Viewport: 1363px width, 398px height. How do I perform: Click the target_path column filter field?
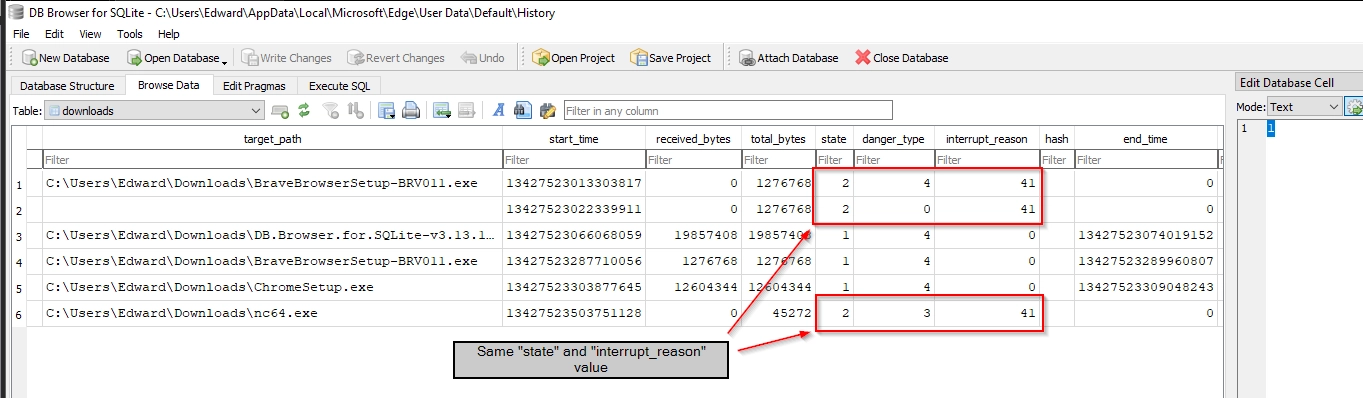(x=272, y=160)
